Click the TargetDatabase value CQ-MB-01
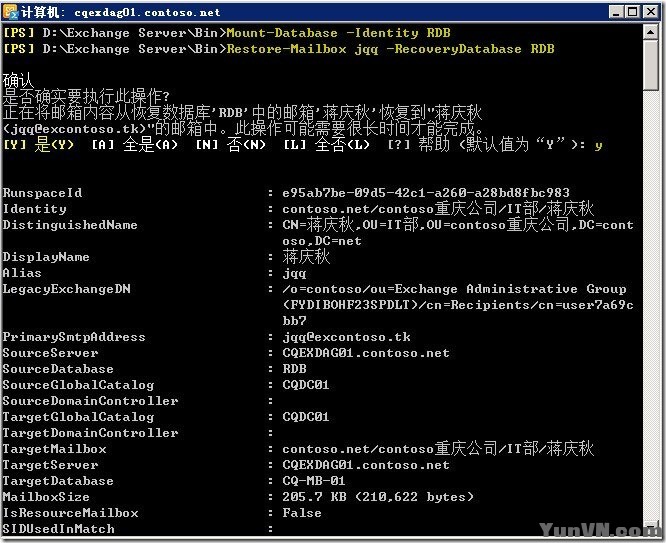The image size is (666, 543). (314, 481)
